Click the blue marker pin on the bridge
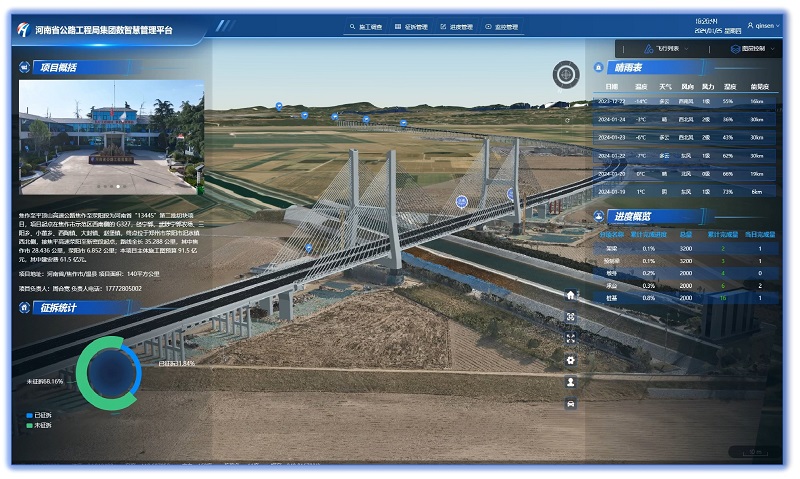 [461, 201]
